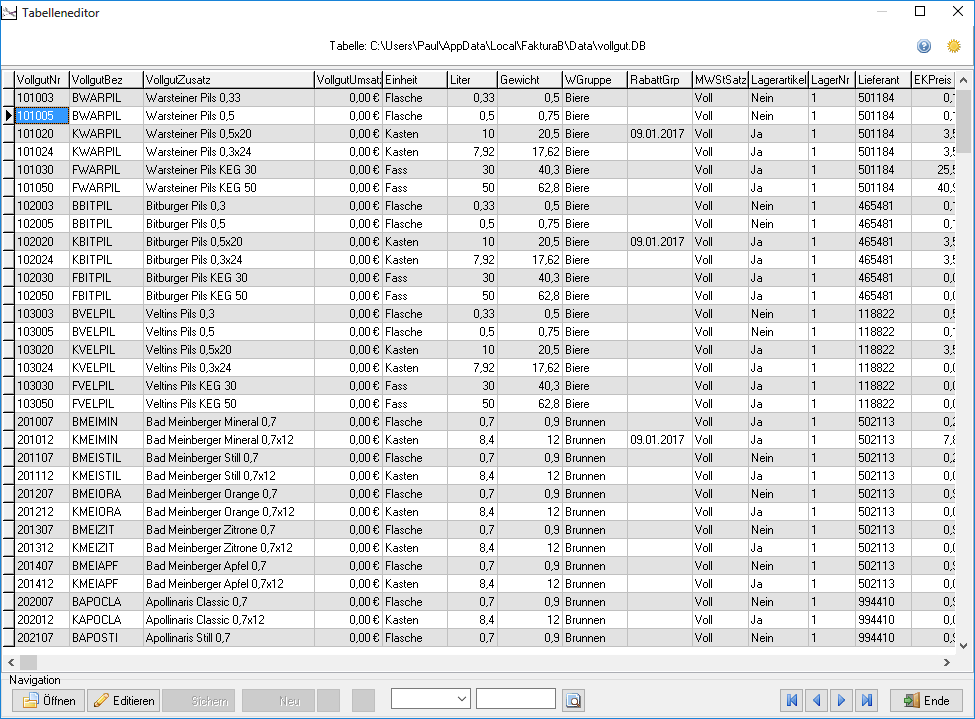
Task: Click the BAPOCLA cell
Action: (x=106, y=602)
